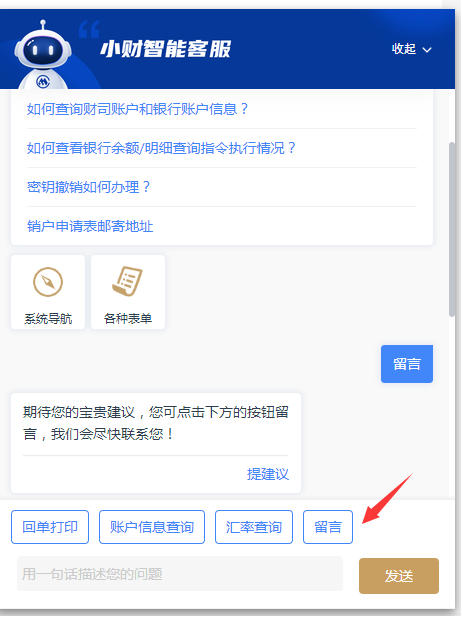Click the robot mascot avatar
The width and height of the screenshot is (463, 617).
[43, 55]
